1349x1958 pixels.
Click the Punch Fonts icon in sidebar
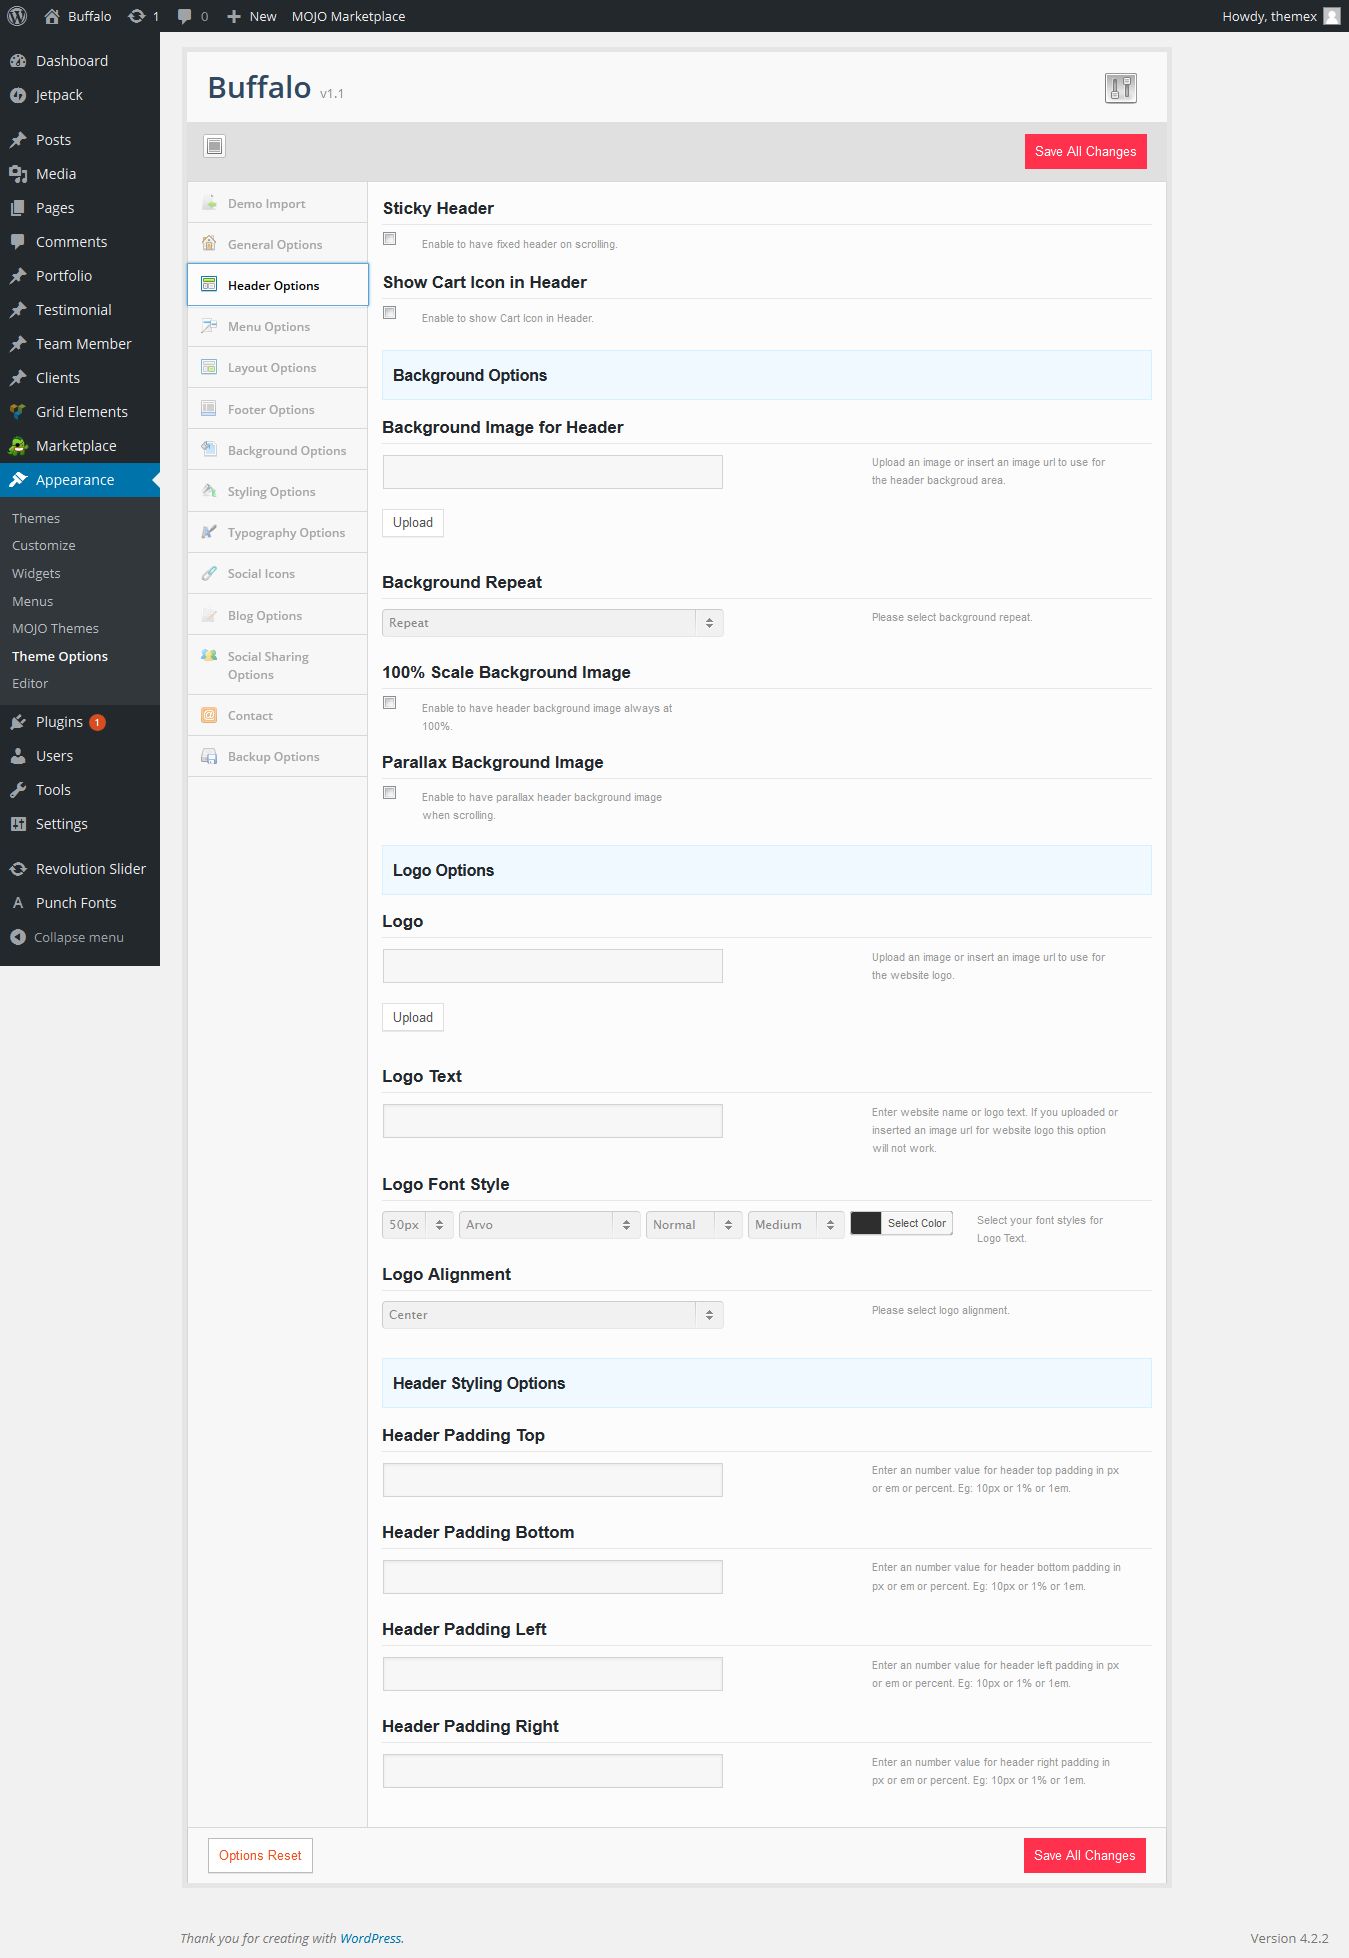point(18,903)
